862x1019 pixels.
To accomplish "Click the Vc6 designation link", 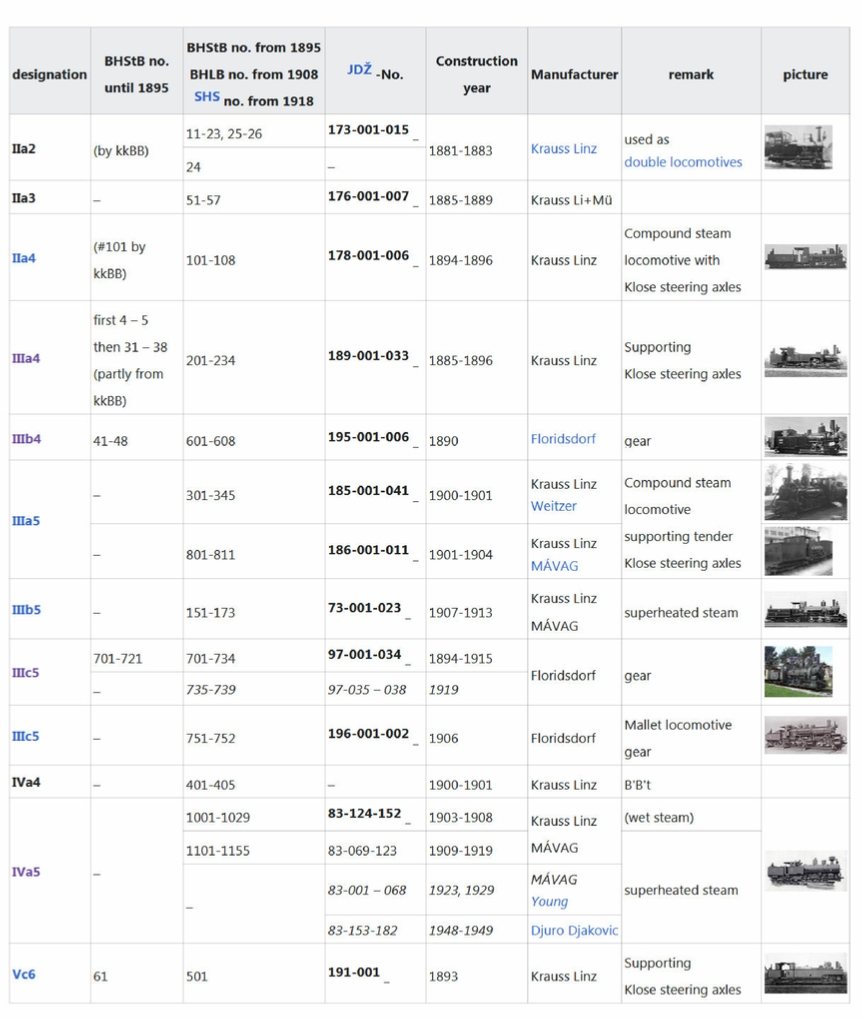I will (24, 974).
